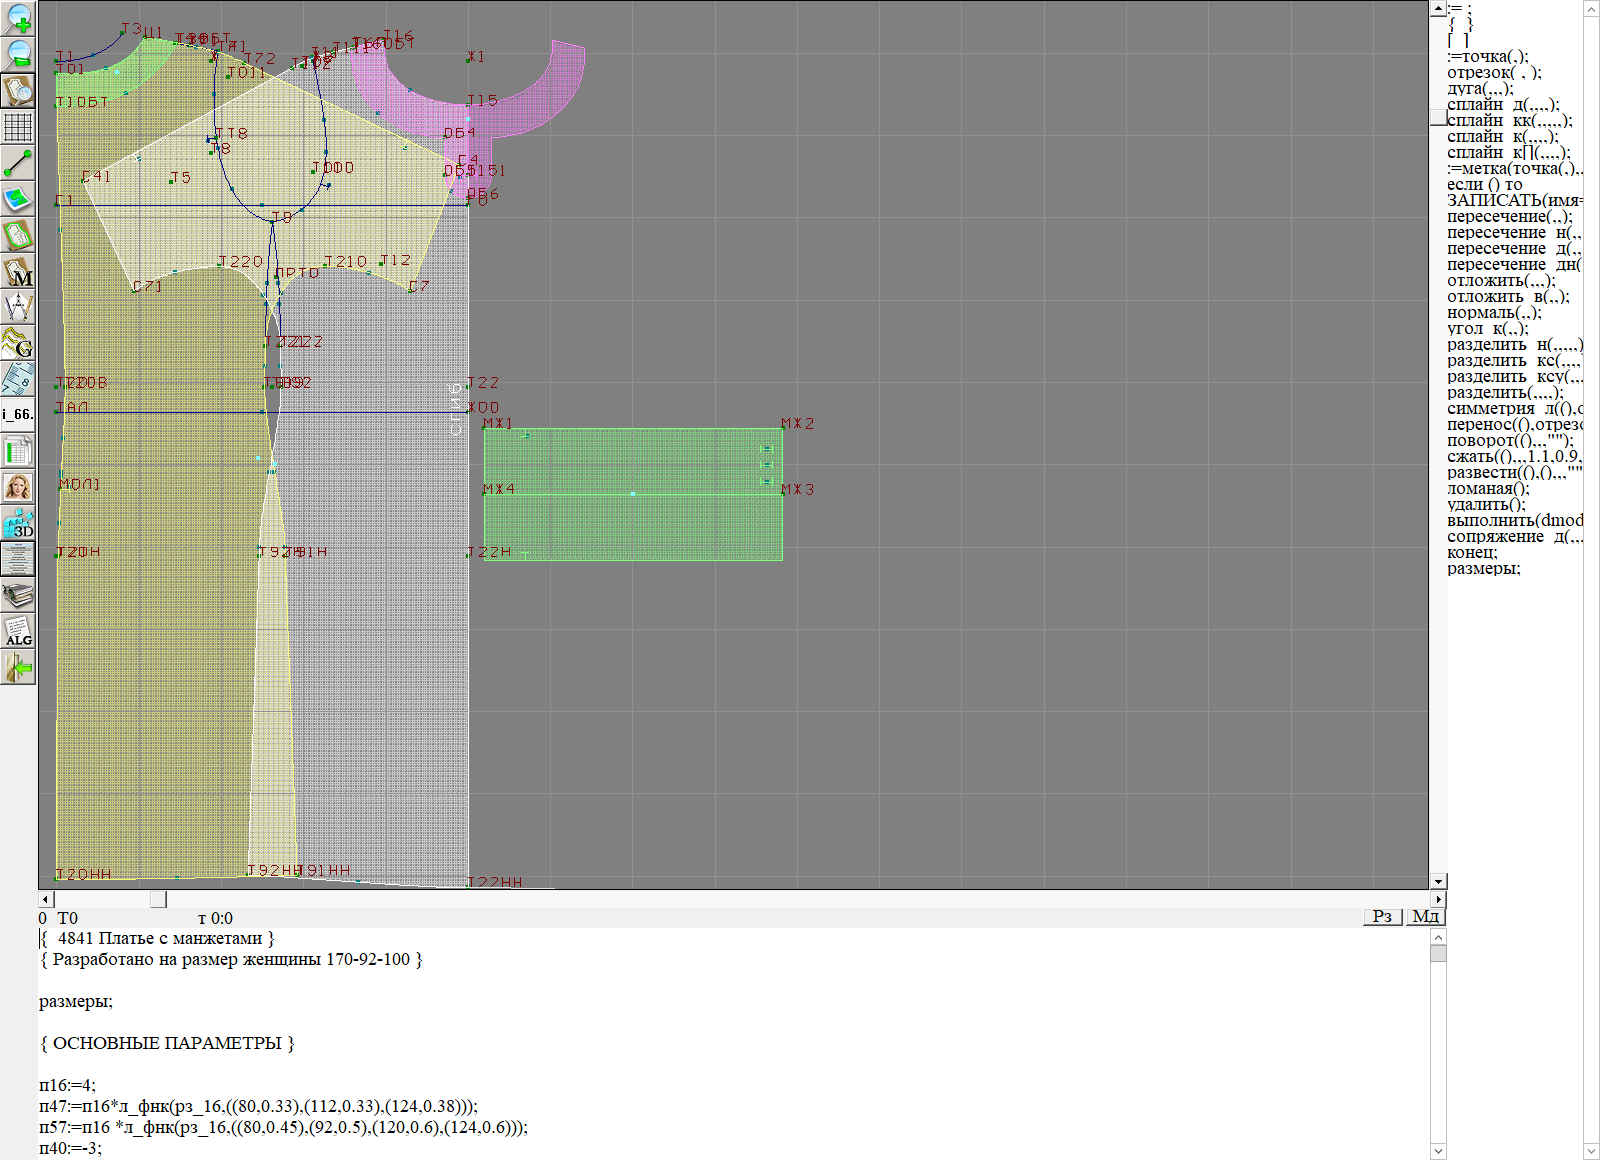Click the zoom in magnifier icon
Image resolution: width=1600 pixels, height=1160 pixels.
tap(18, 18)
